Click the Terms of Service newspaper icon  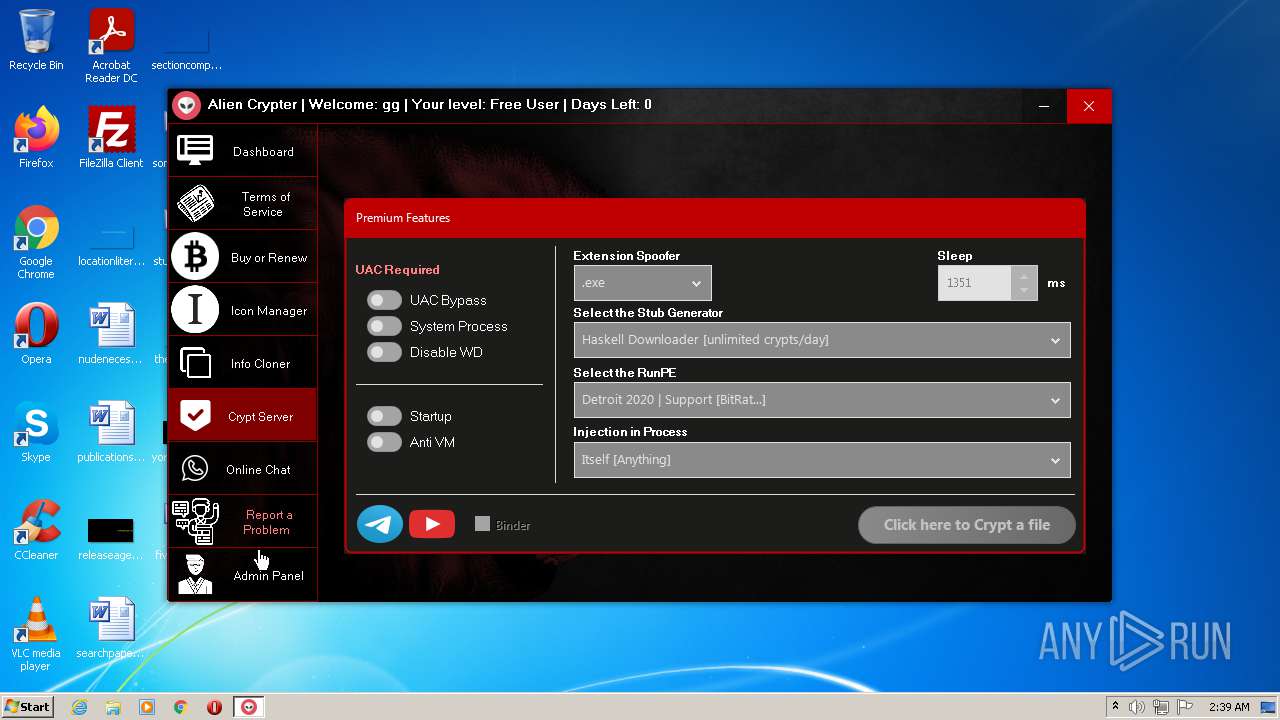pyautogui.click(x=195, y=204)
